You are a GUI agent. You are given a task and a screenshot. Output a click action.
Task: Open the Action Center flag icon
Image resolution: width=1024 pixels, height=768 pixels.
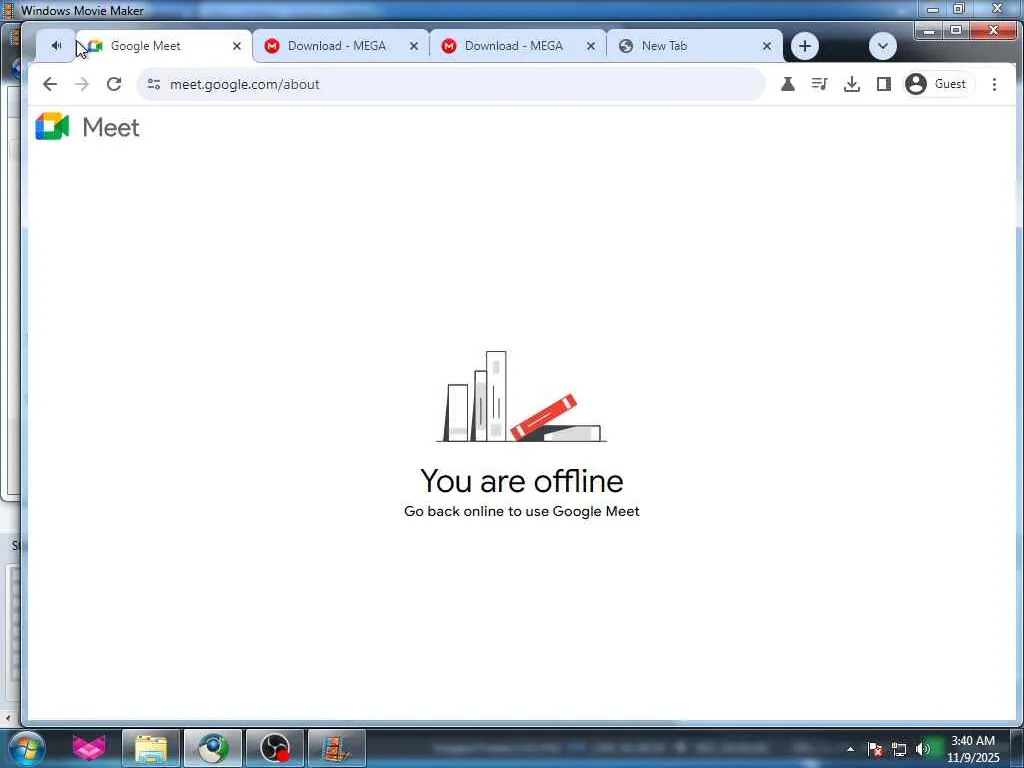tap(875, 749)
